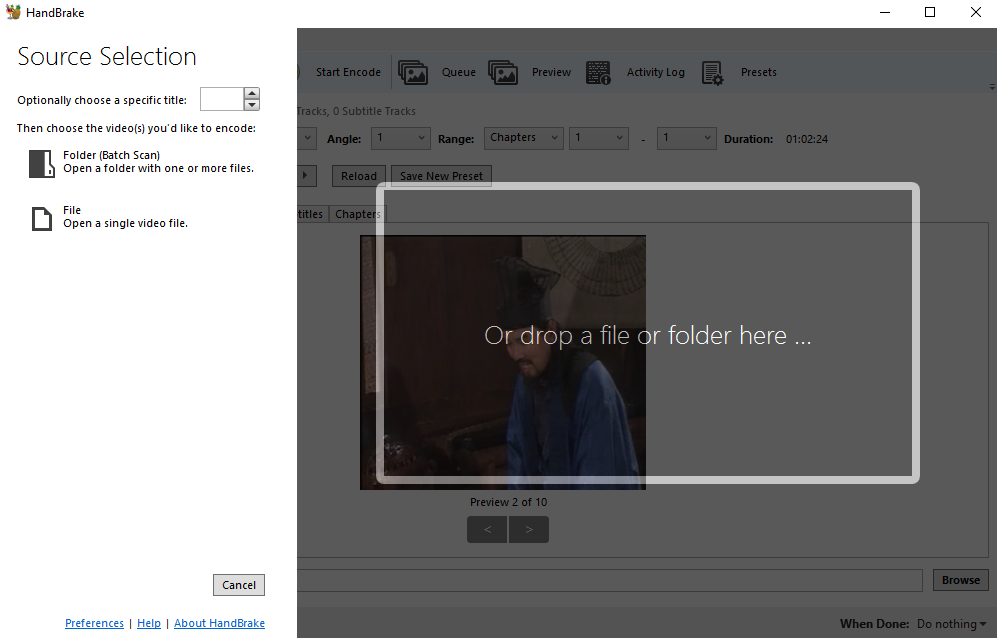Image resolution: width=997 pixels, height=638 pixels.
Task: Cancel the Source Selection panel
Action: (x=239, y=585)
